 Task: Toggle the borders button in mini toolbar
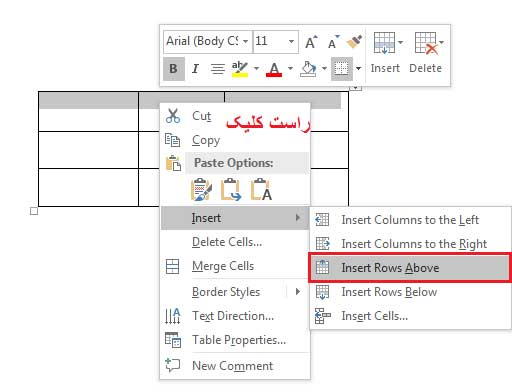(x=342, y=69)
